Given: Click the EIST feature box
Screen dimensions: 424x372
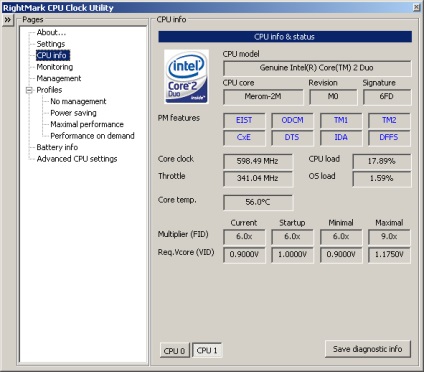Looking at the screenshot, I should (244, 120).
